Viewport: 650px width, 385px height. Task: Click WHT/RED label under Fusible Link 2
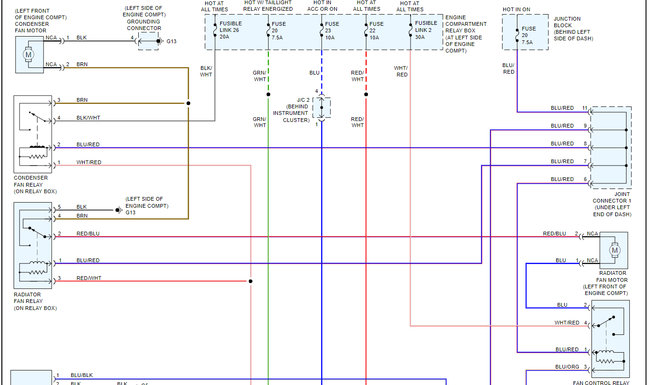401,71
